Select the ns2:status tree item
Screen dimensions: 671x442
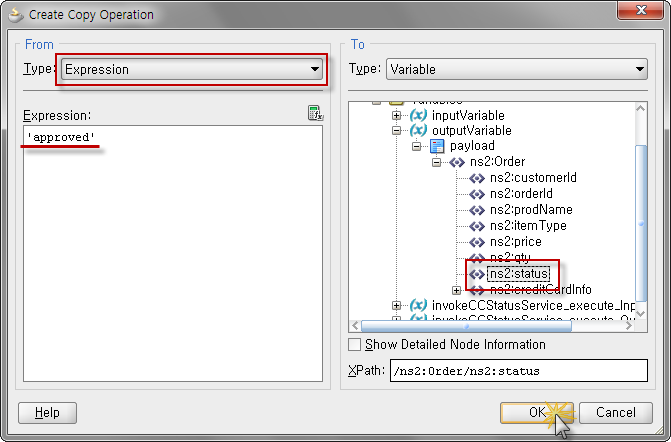click(x=518, y=274)
